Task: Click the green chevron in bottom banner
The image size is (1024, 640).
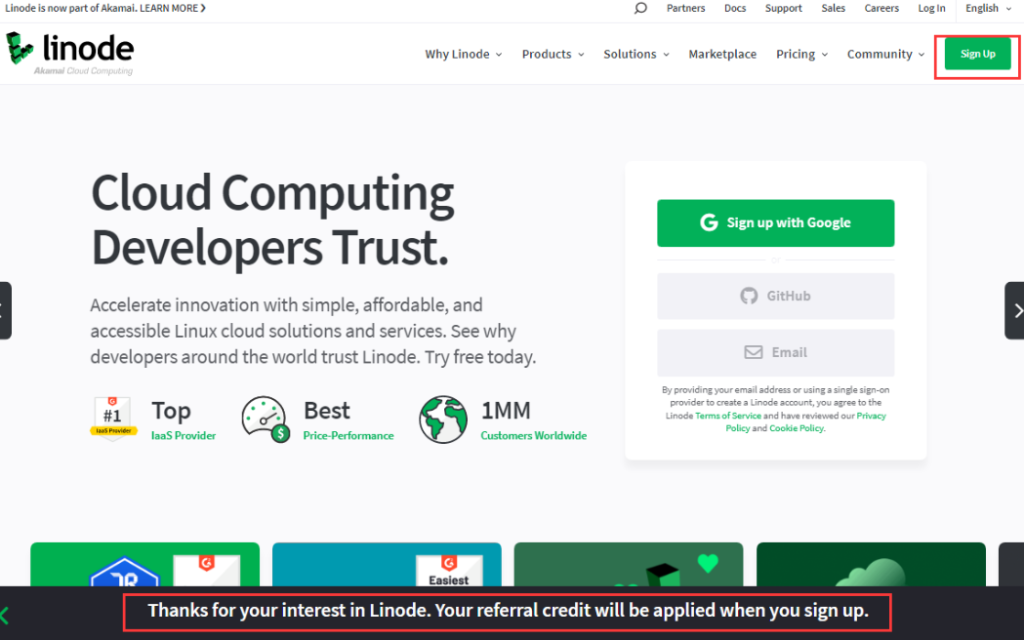Action: 5,615
